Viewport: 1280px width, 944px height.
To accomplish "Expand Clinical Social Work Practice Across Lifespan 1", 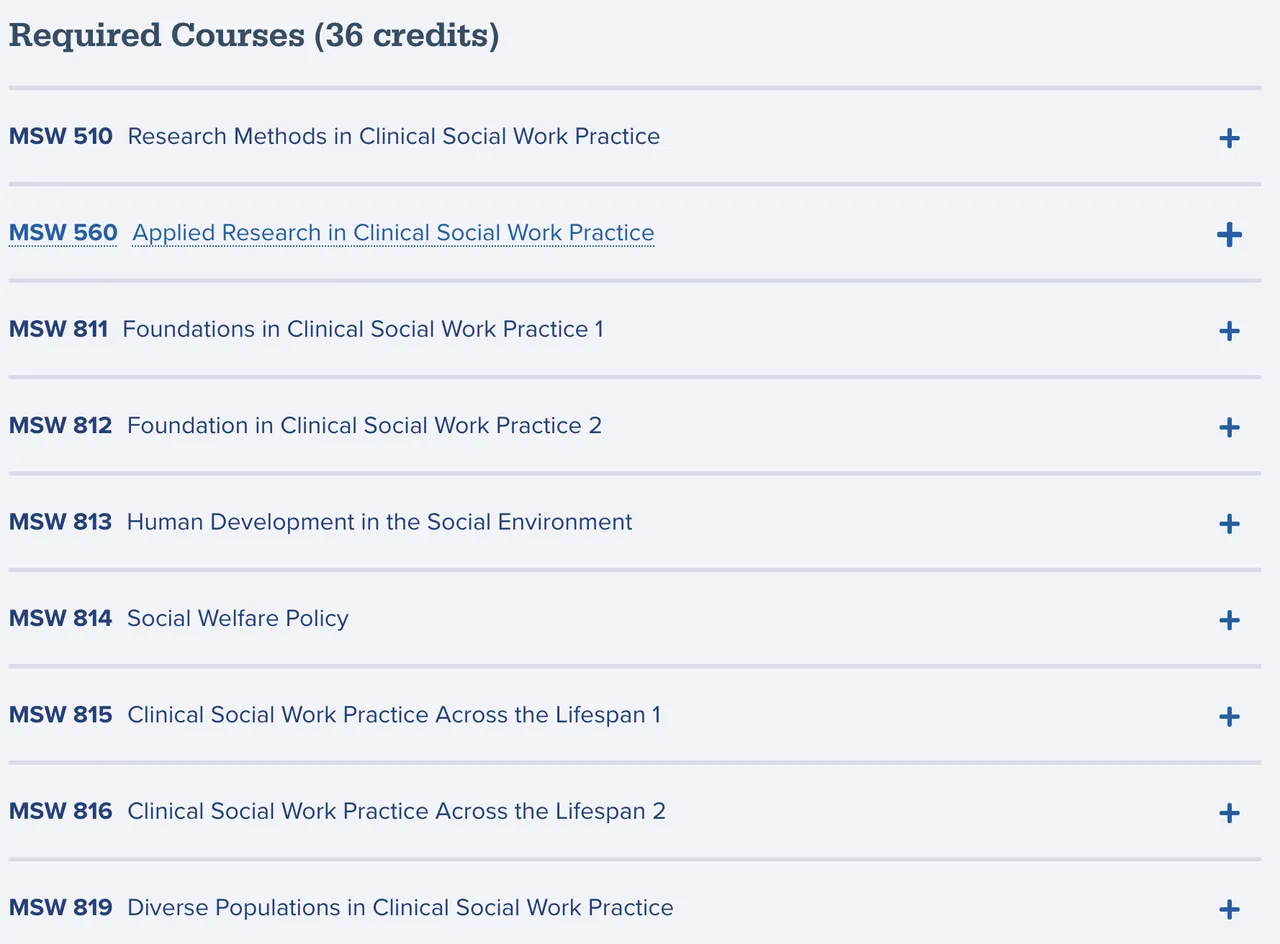I will click(x=394, y=715).
